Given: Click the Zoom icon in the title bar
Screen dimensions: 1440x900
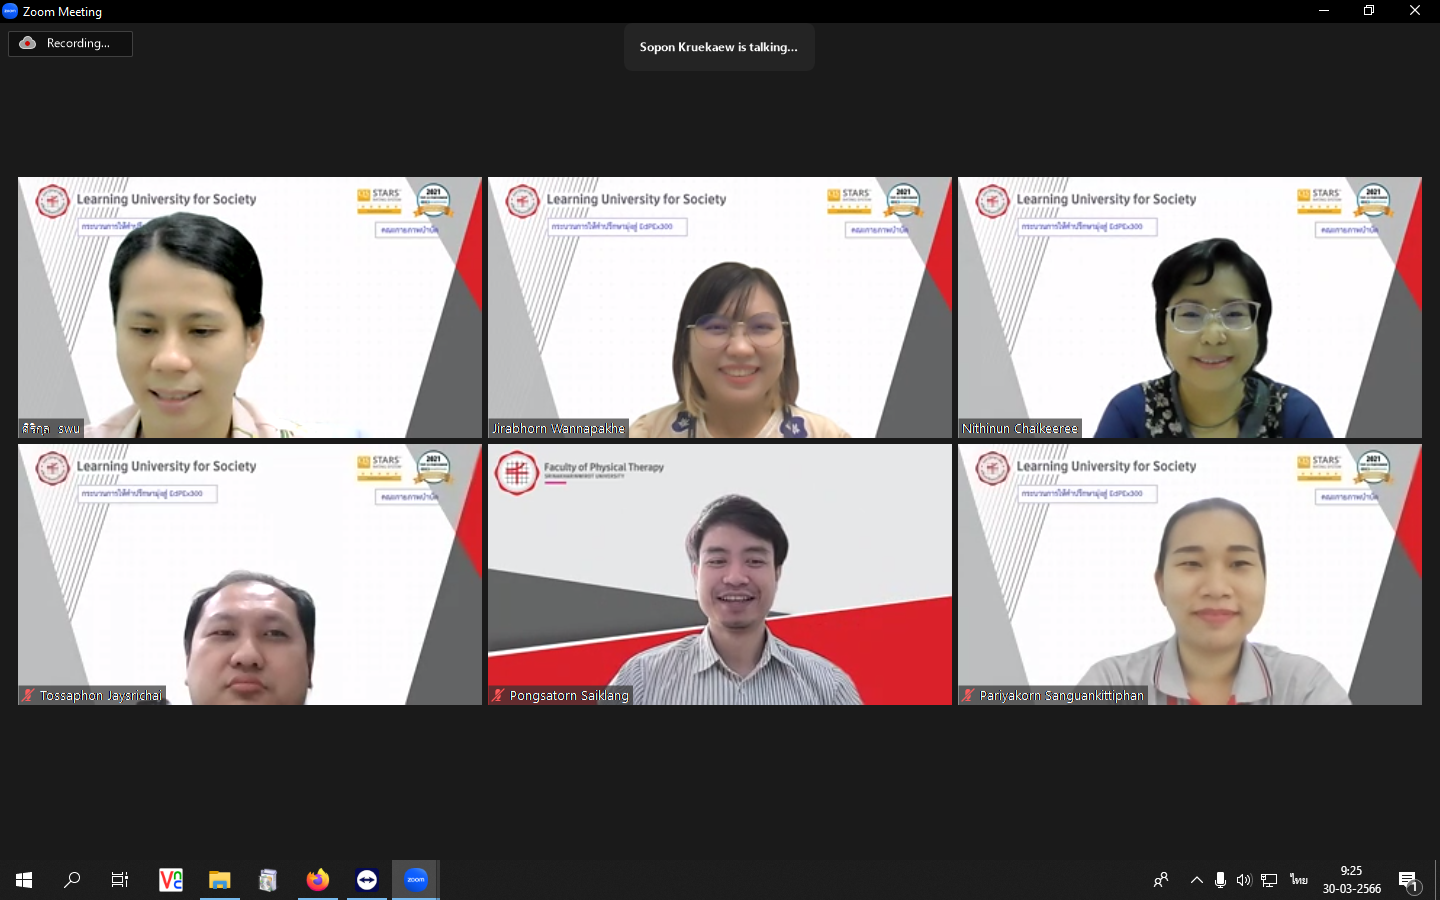Looking at the screenshot, I should (10, 11).
